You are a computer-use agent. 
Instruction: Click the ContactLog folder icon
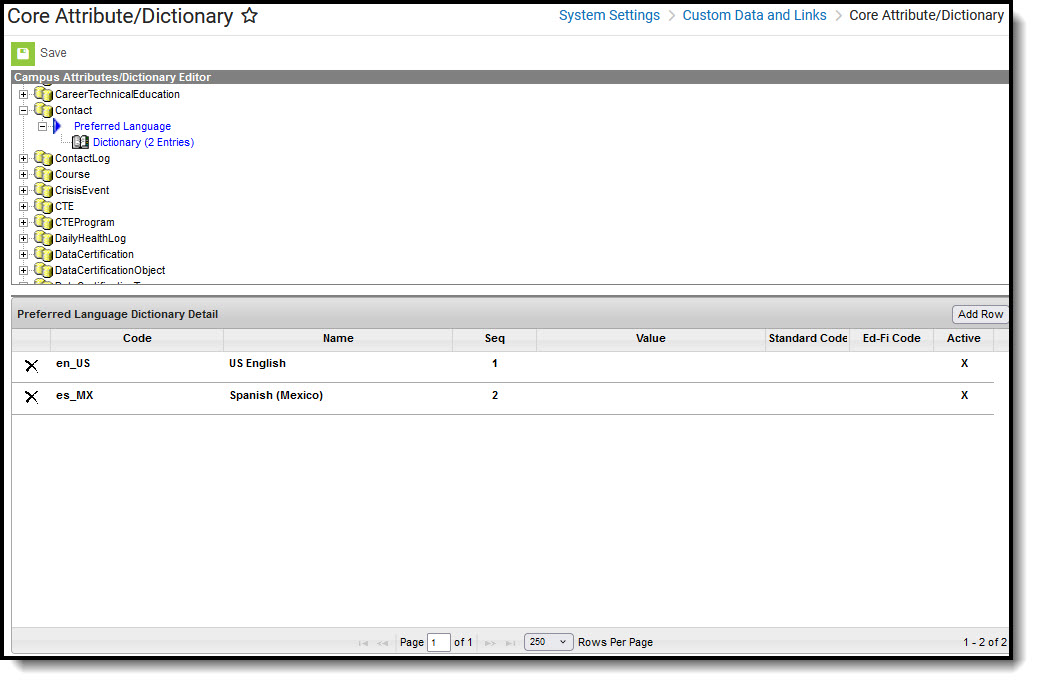click(44, 159)
